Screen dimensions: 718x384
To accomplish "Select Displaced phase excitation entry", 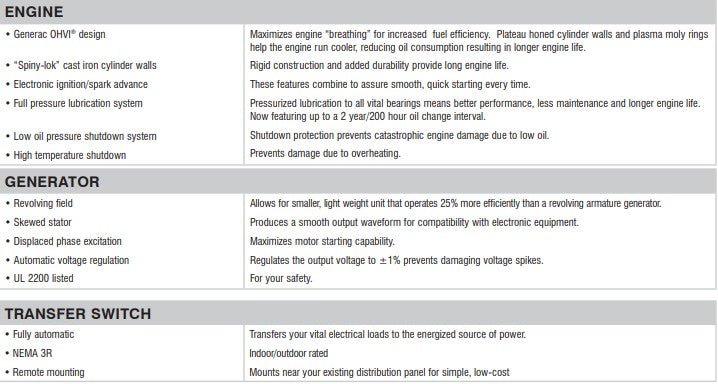I will pyautogui.click(x=67, y=241).
